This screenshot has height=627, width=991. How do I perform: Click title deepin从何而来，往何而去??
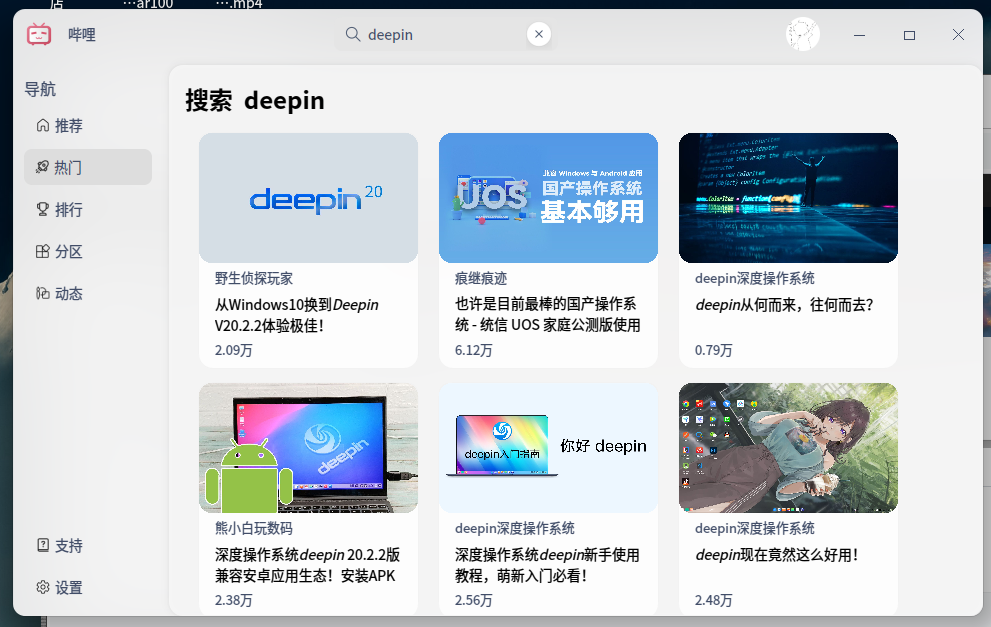tap(784, 305)
